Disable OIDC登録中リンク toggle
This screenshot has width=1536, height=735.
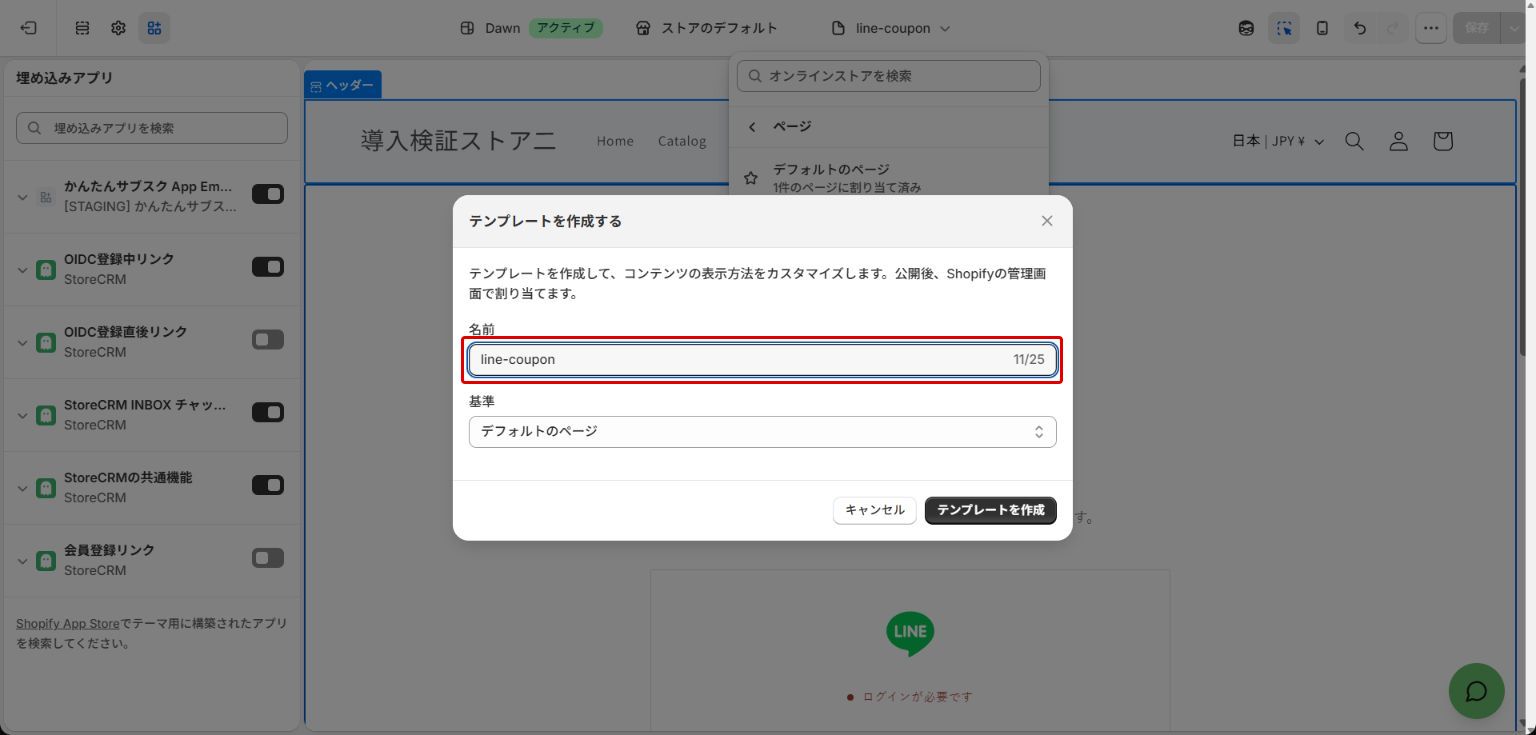(268, 267)
